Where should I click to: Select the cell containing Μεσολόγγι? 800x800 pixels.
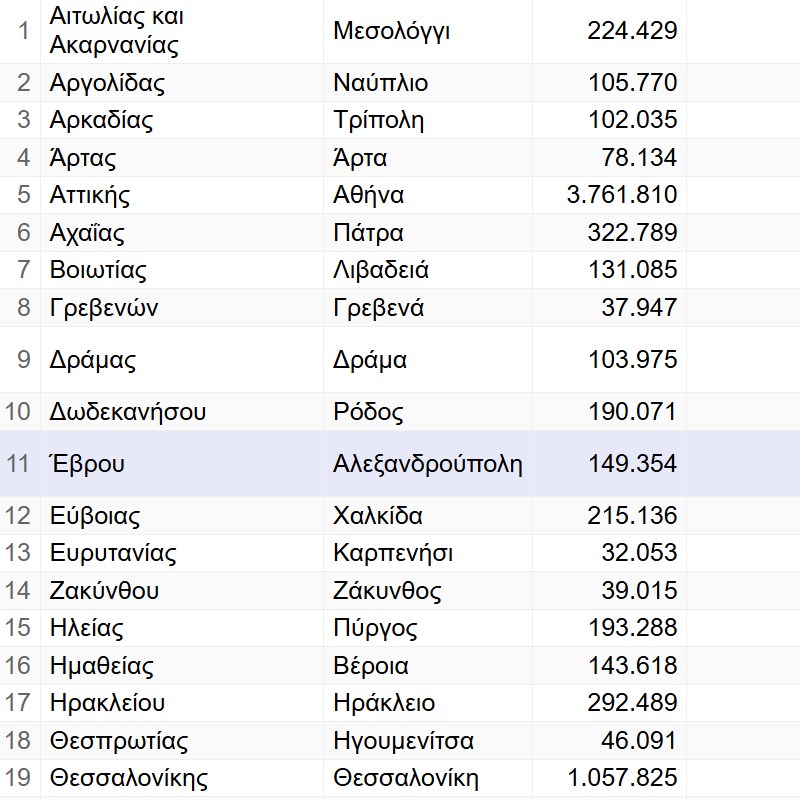(428, 31)
